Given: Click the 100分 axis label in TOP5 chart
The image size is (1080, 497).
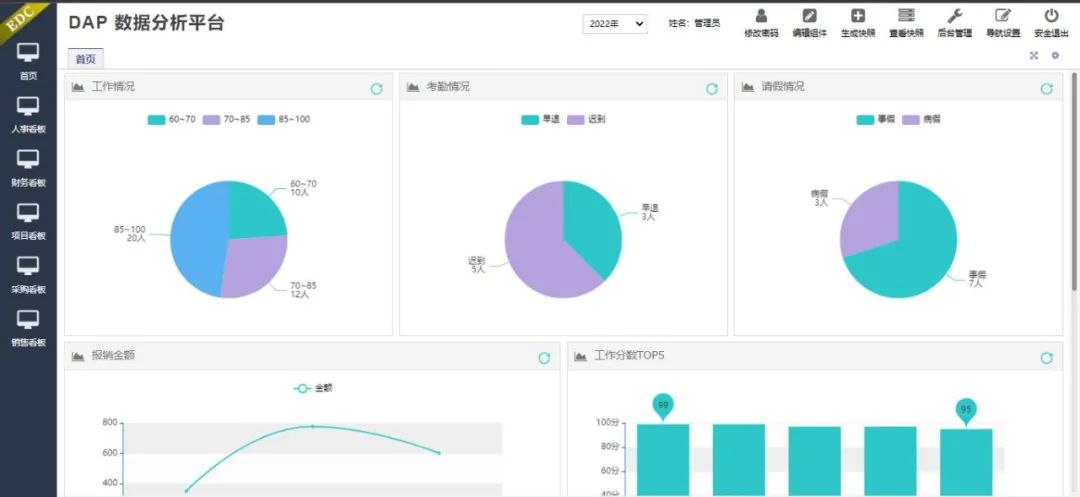Looking at the screenshot, I should click(x=608, y=423).
